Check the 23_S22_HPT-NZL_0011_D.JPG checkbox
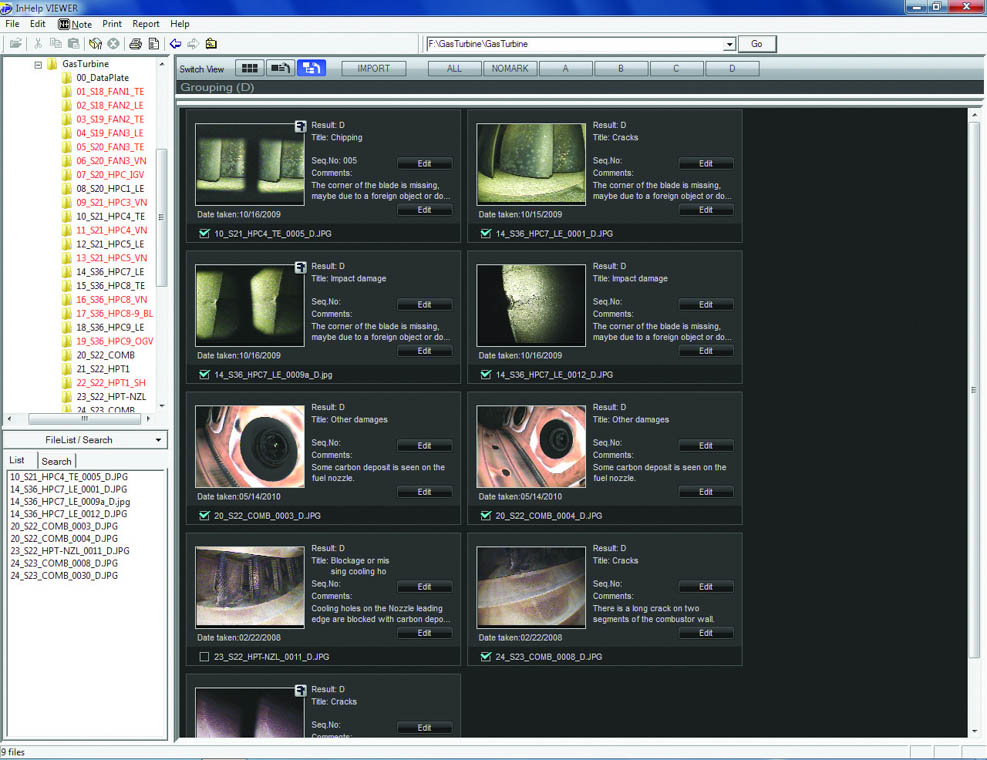The width and height of the screenshot is (987, 760). point(204,657)
